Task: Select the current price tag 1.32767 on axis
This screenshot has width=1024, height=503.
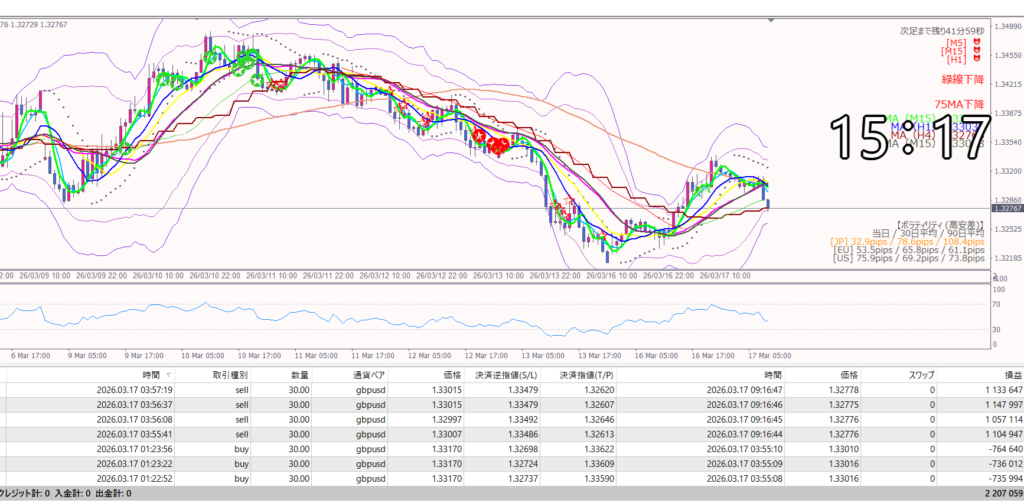Action: [x=1005, y=208]
